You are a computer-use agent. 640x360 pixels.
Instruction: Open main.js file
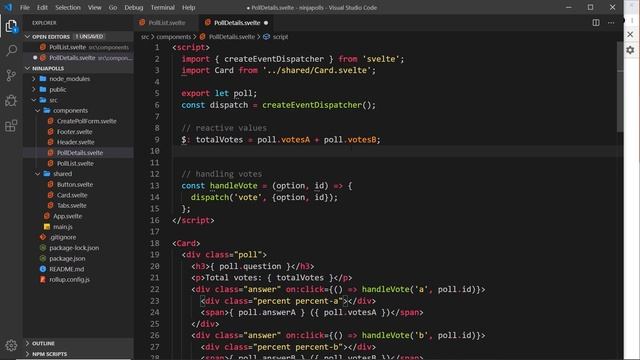coord(62,227)
